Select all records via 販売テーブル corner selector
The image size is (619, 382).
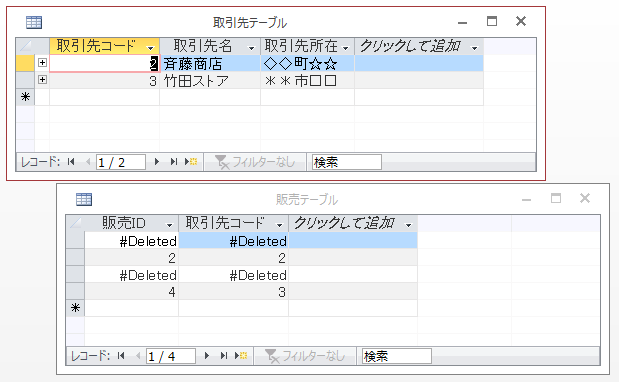75,223
